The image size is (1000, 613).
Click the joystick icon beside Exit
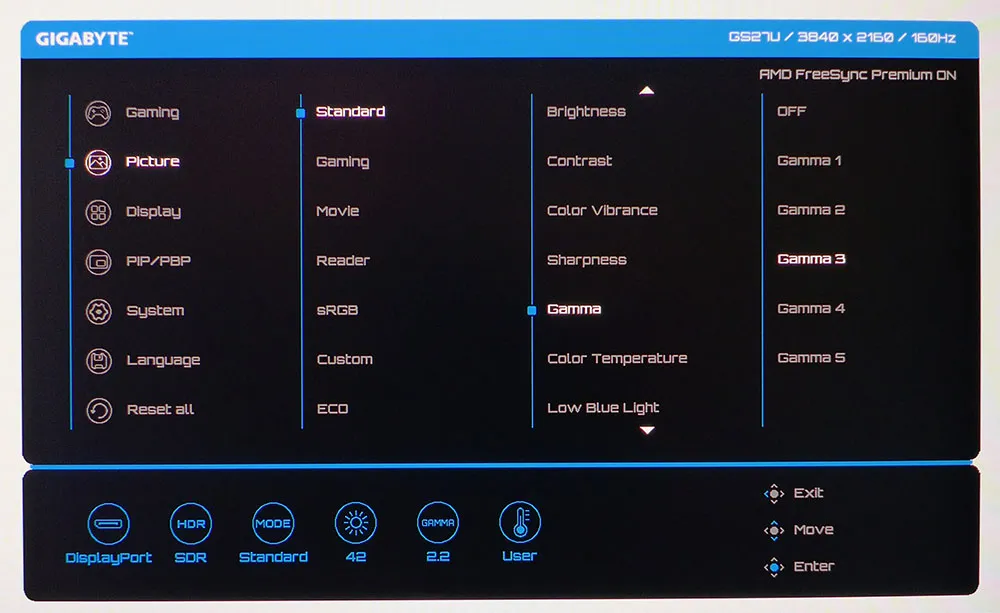pyautogui.click(x=774, y=494)
